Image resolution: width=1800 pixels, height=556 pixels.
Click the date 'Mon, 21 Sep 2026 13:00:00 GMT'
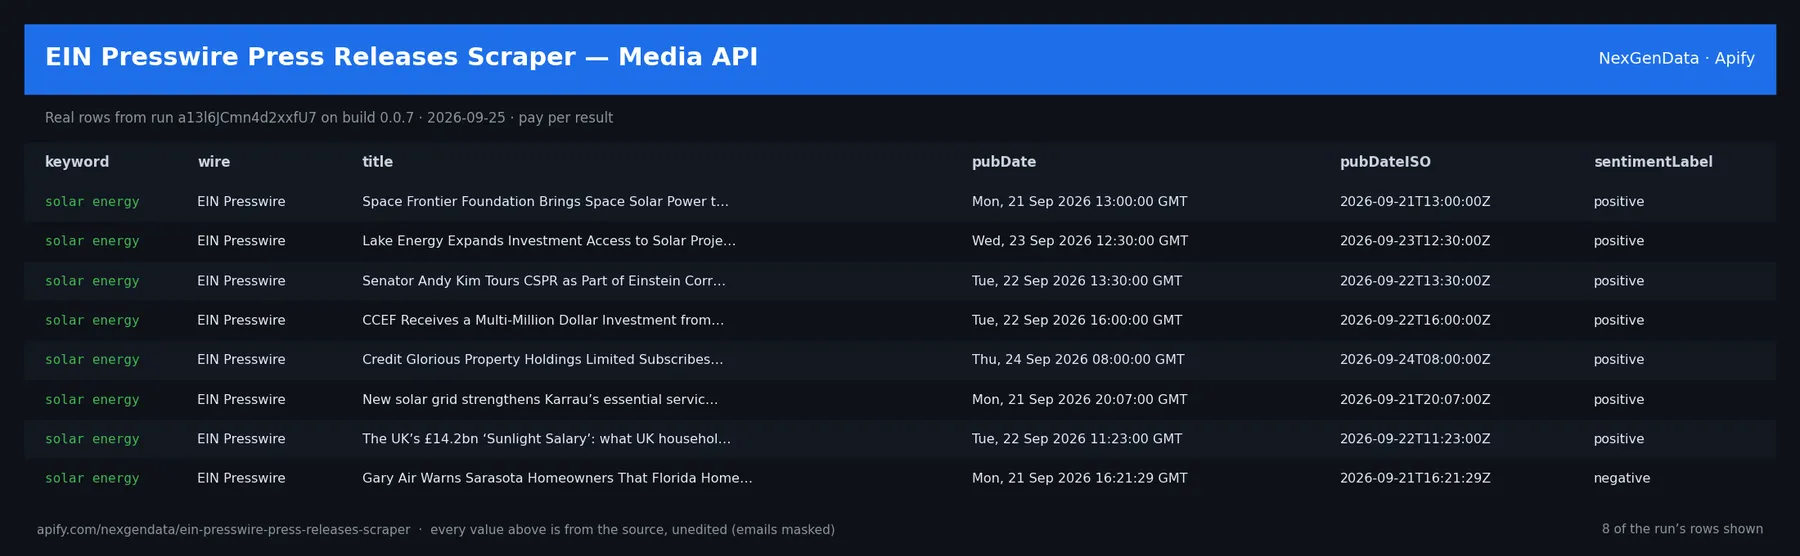[x=1079, y=202]
